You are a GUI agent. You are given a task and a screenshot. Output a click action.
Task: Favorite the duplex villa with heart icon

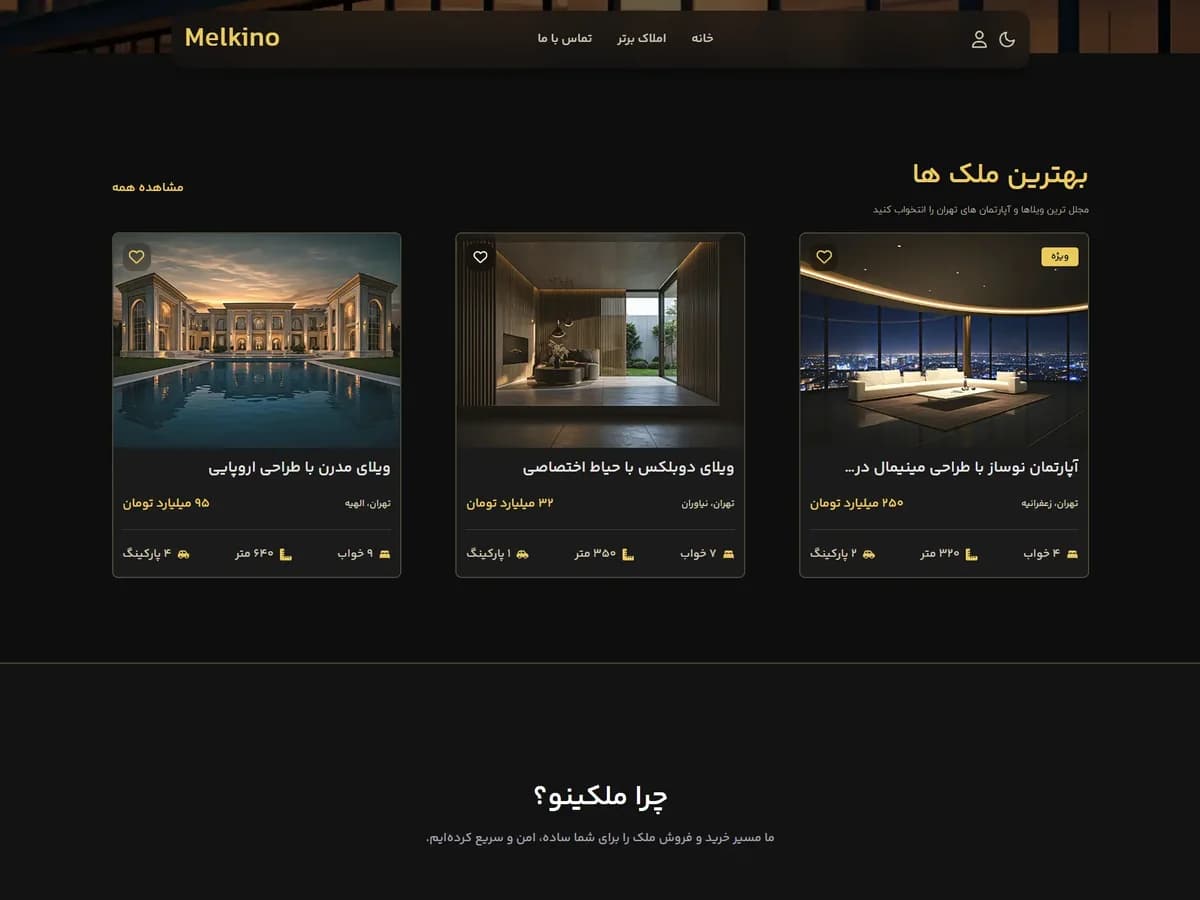(x=480, y=257)
